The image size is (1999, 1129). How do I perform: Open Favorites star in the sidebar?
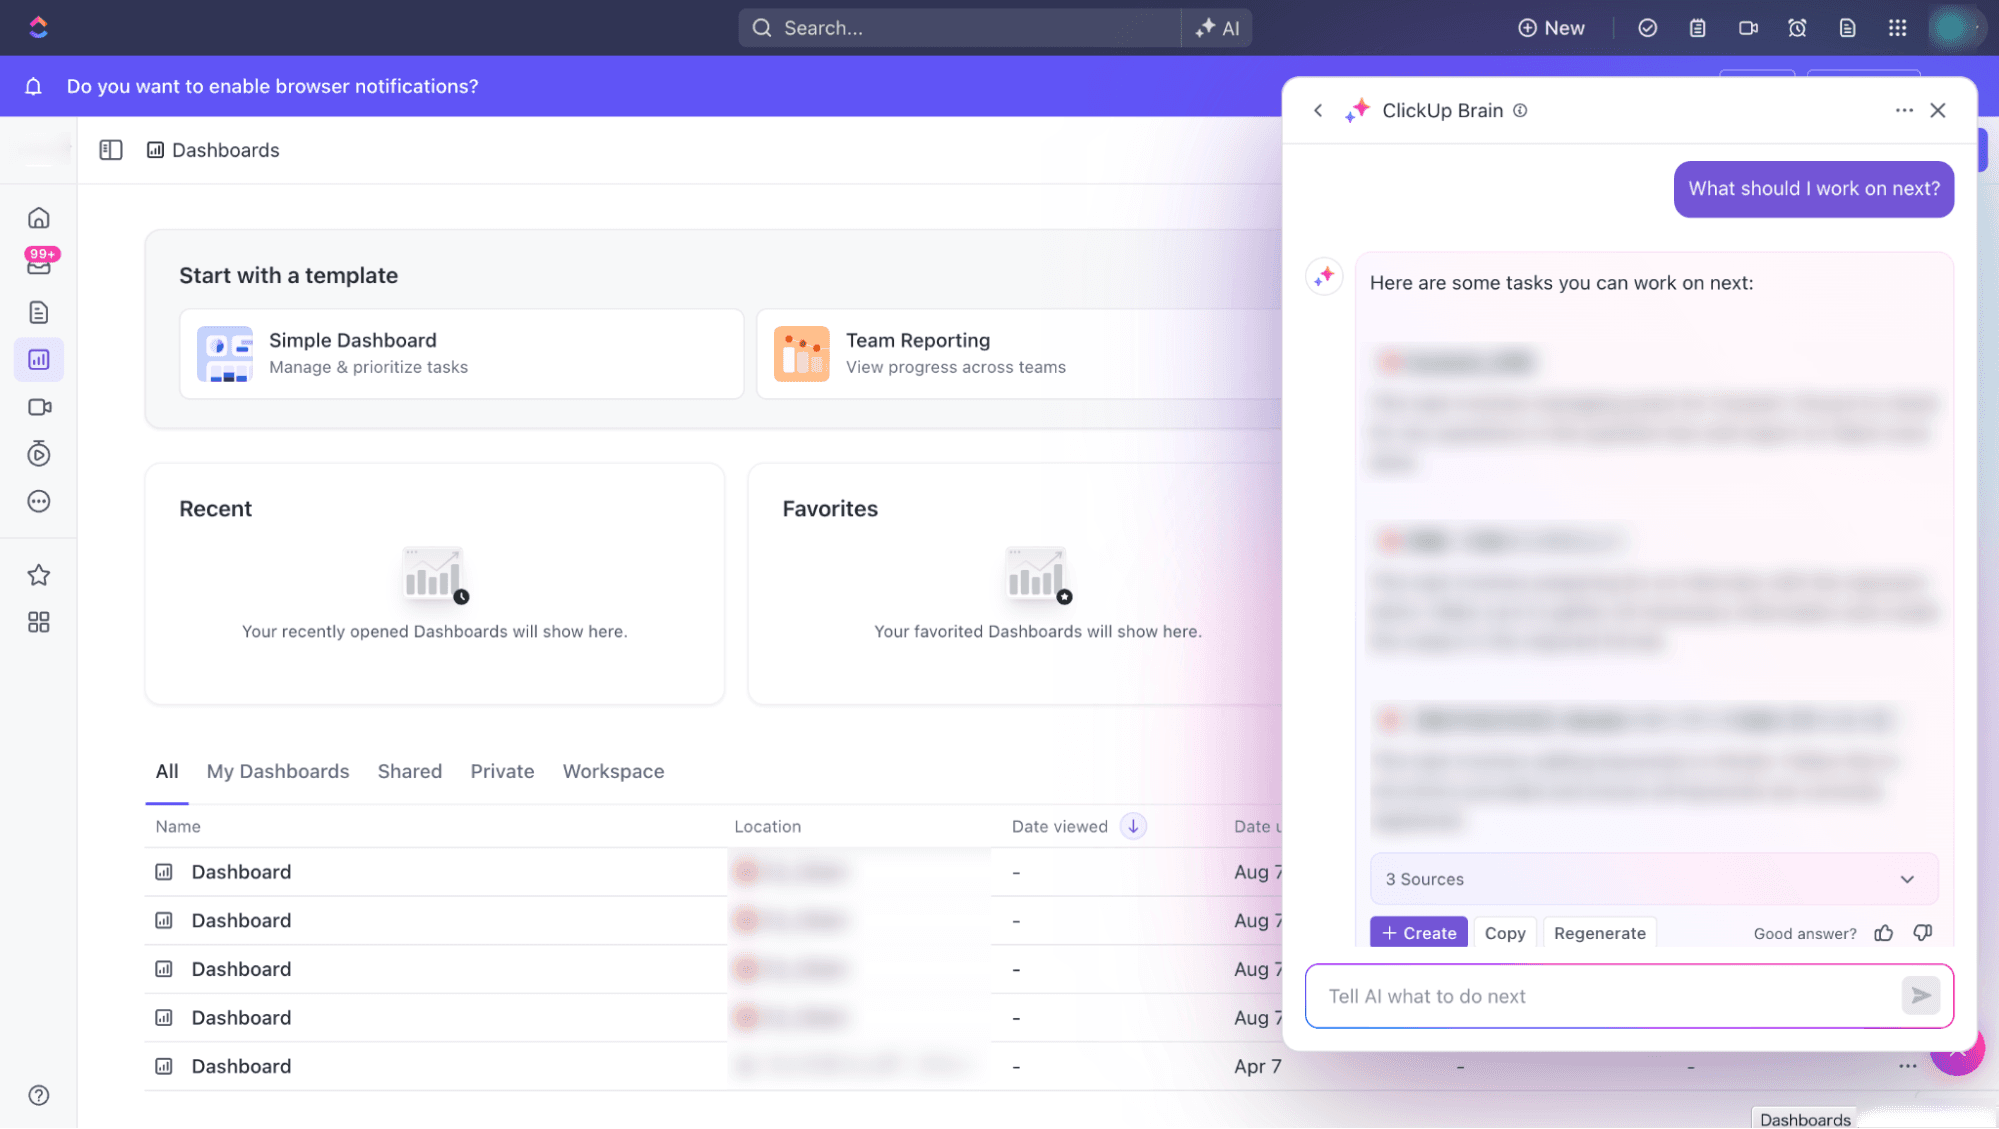(39, 575)
